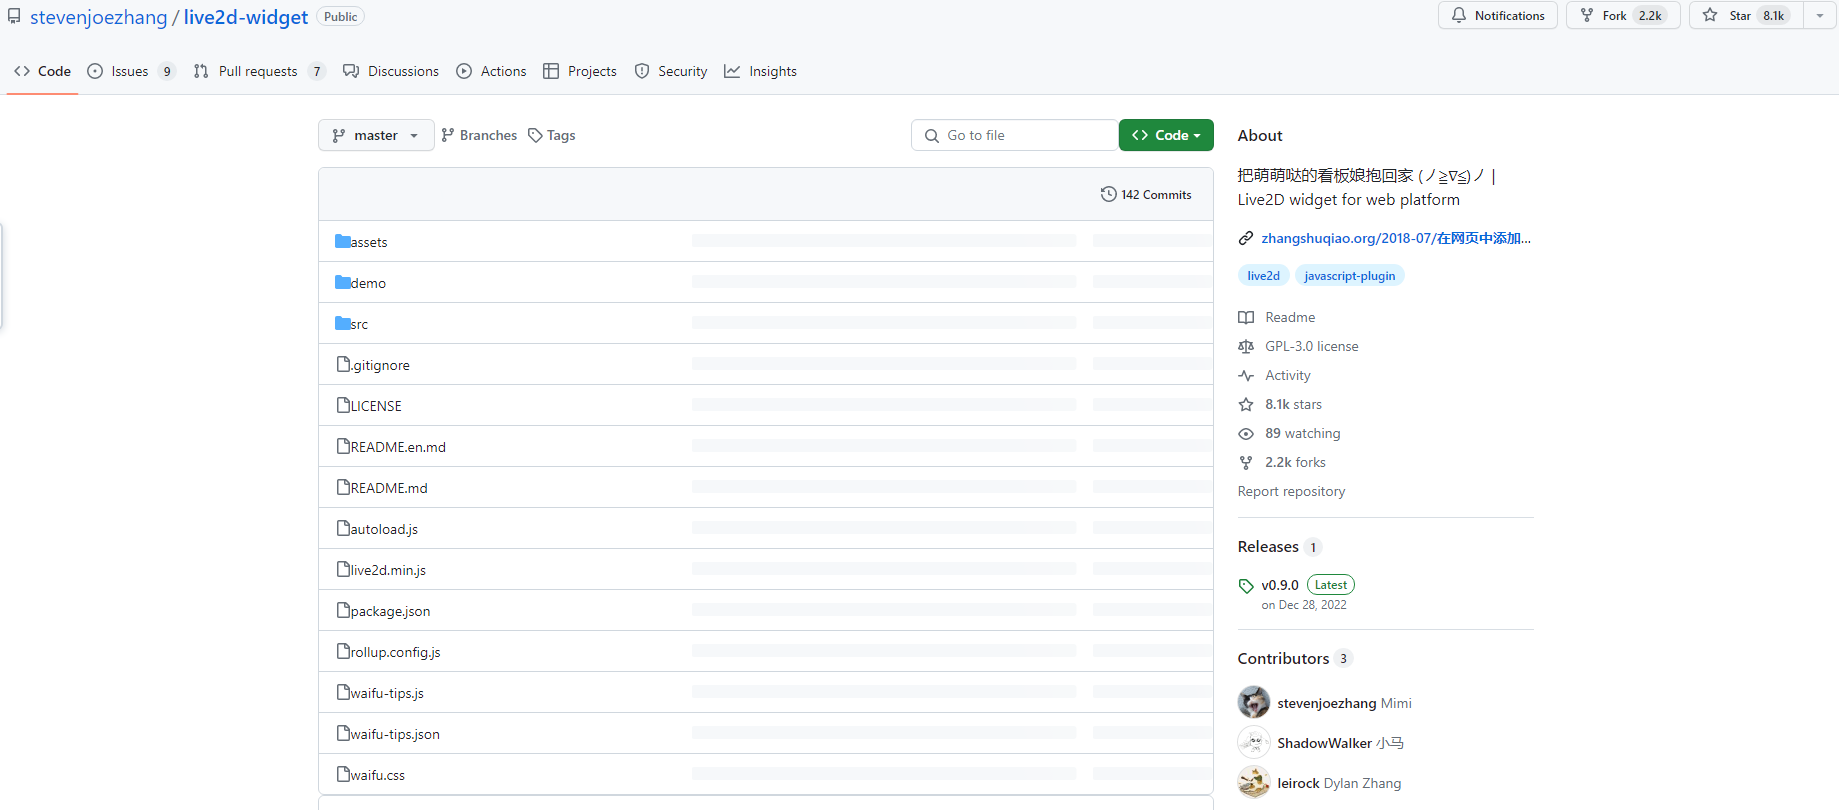Click the repository icon beside stevenjoezhang
Image resolution: width=1839 pixels, height=810 pixels.
[x=14, y=17]
